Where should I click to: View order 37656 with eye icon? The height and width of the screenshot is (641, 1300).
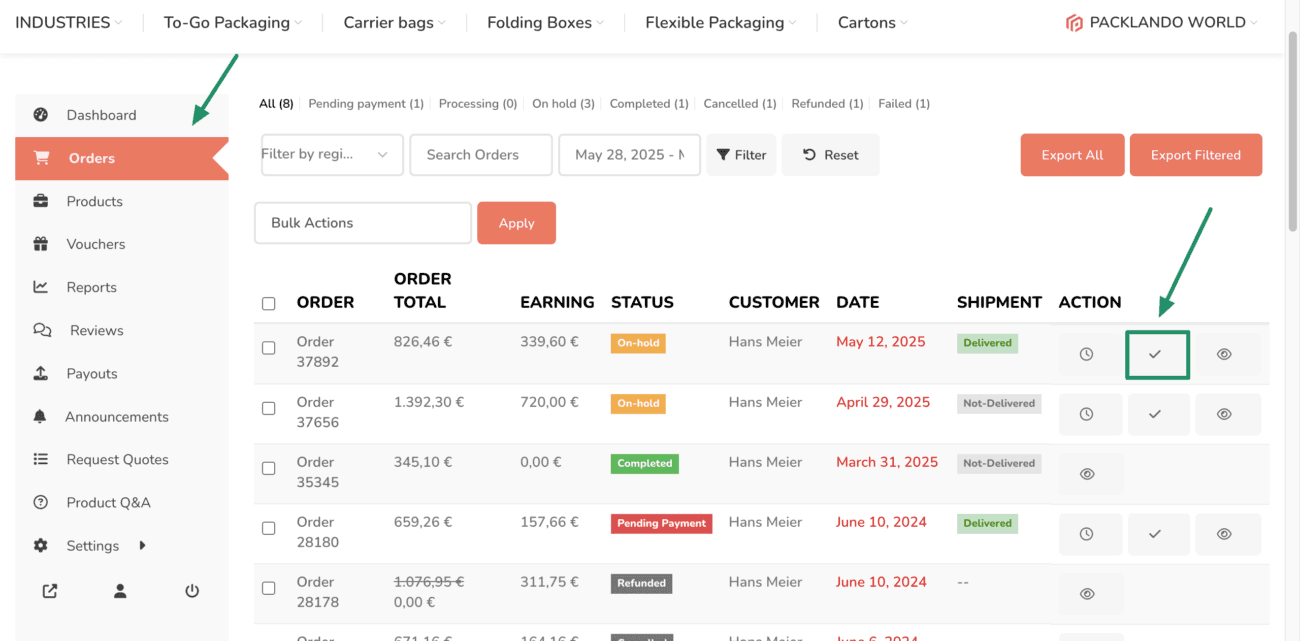[x=1225, y=414]
